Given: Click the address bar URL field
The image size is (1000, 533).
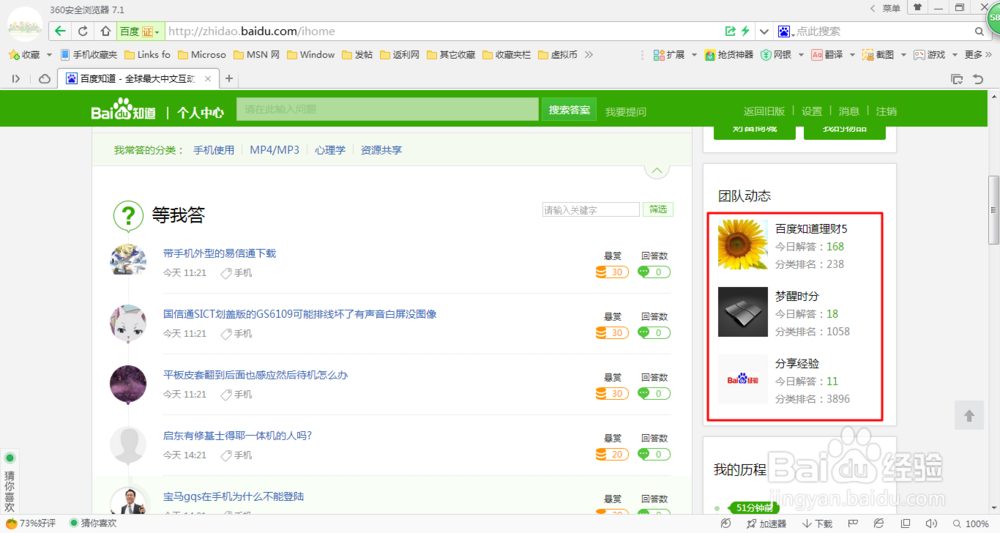Looking at the screenshot, I should click(440, 31).
